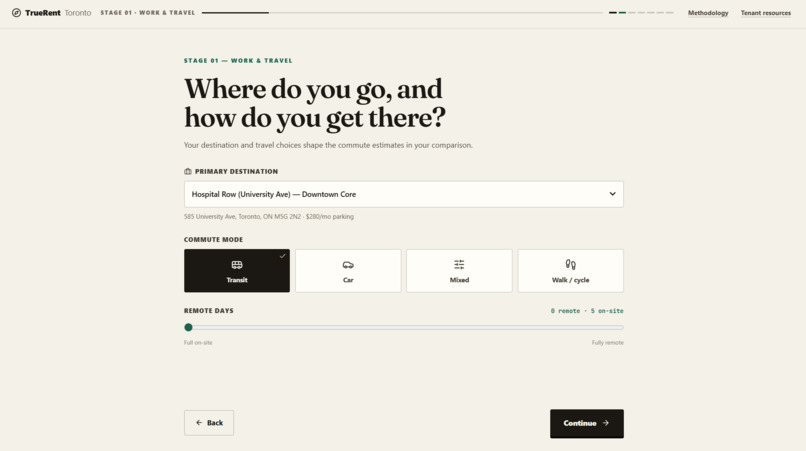The height and width of the screenshot is (451, 806).
Task: Click the '585 University Ave' address text
Action: click(210, 217)
